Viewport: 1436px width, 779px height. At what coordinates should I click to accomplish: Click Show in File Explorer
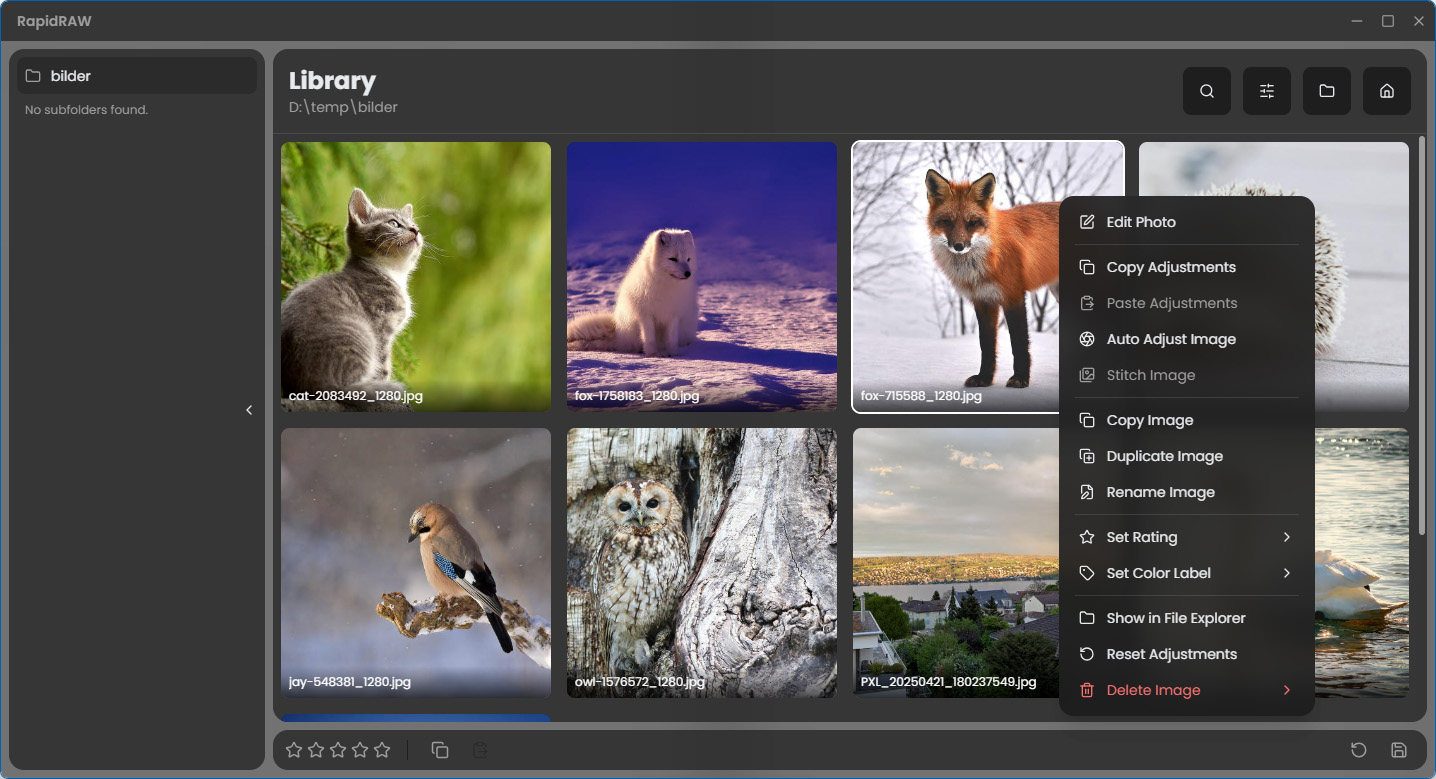click(1175, 618)
